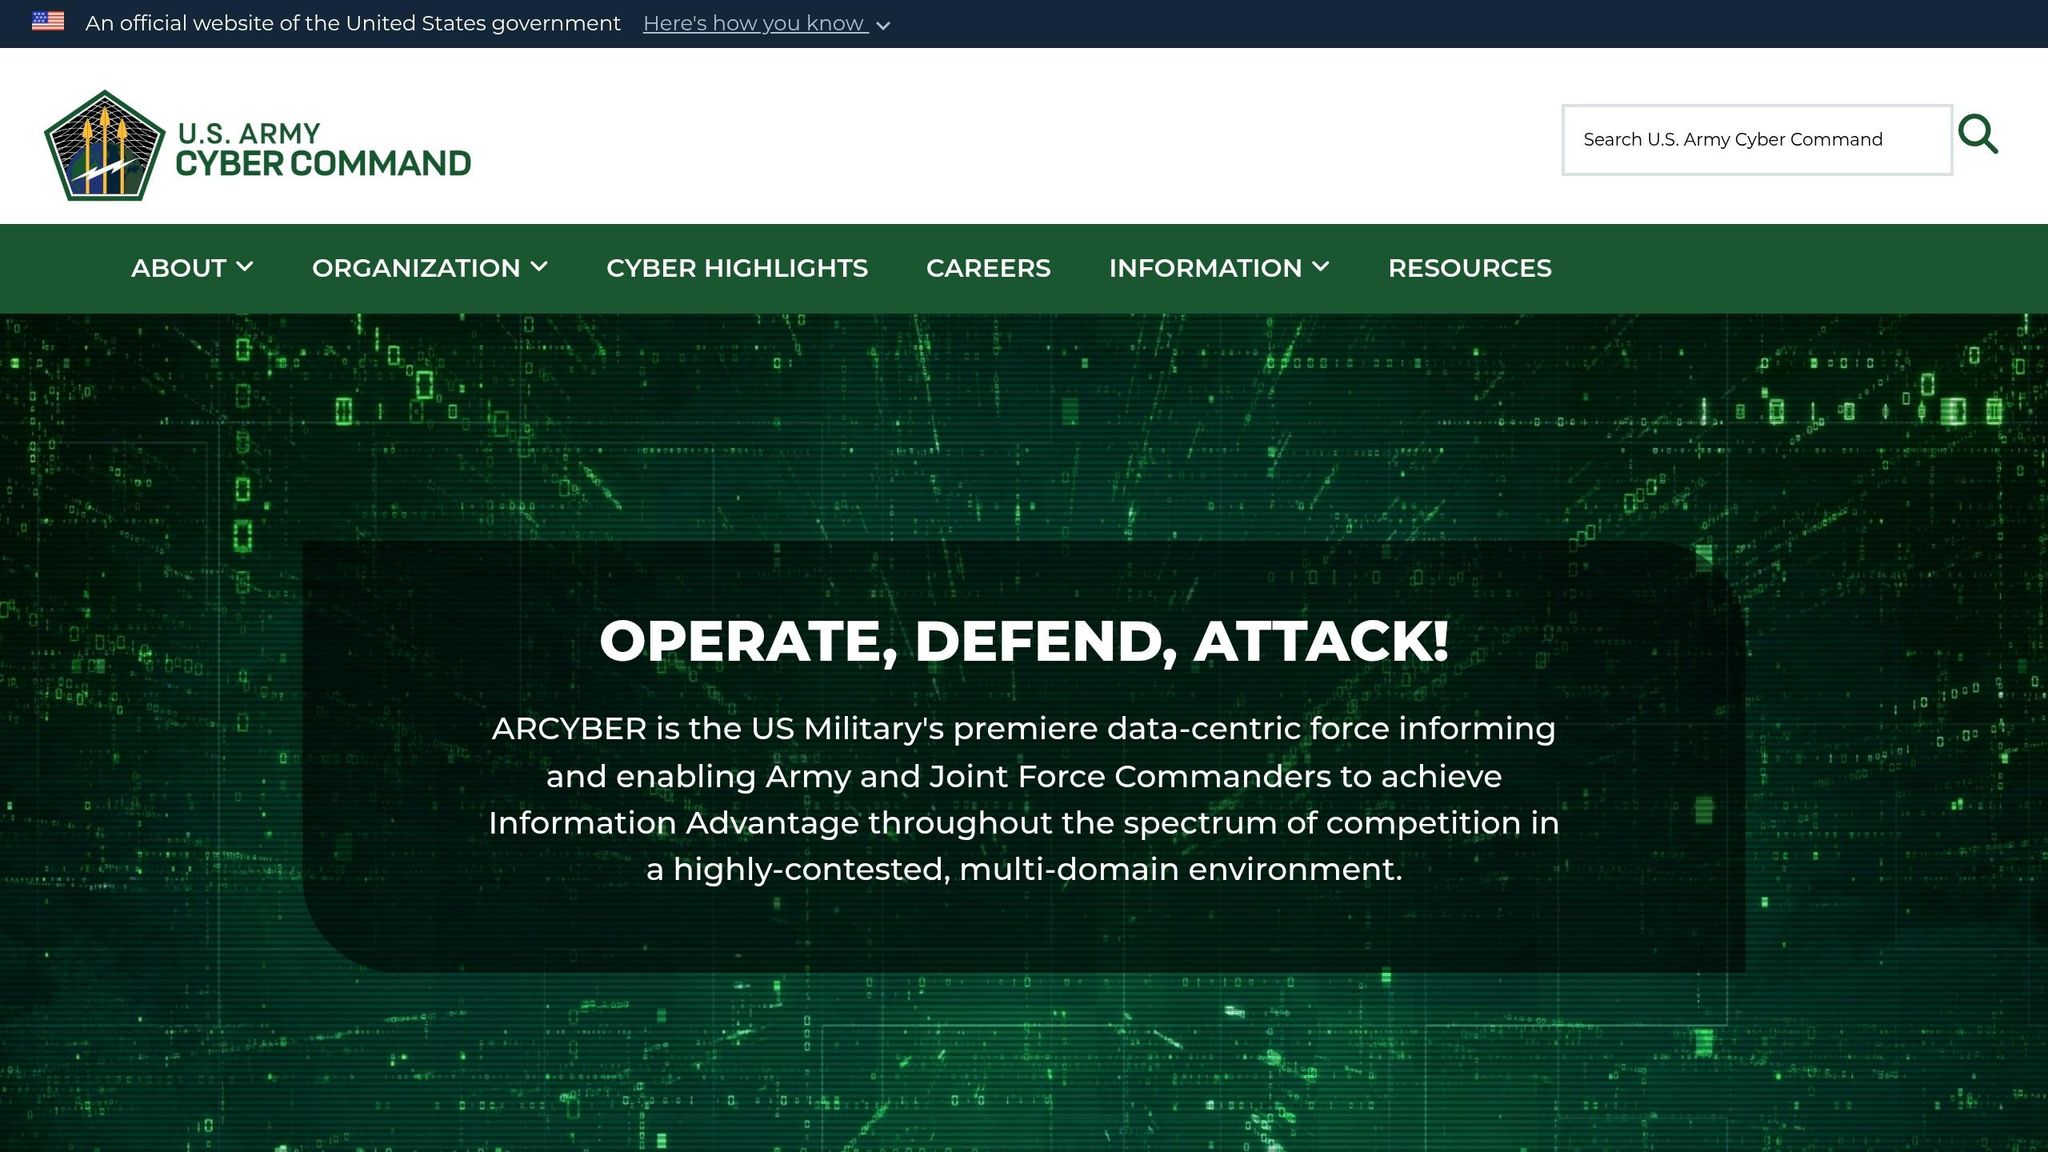Image resolution: width=2048 pixels, height=1152 pixels.
Task: Open the CAREERS section
Action: tap(988, 267)
